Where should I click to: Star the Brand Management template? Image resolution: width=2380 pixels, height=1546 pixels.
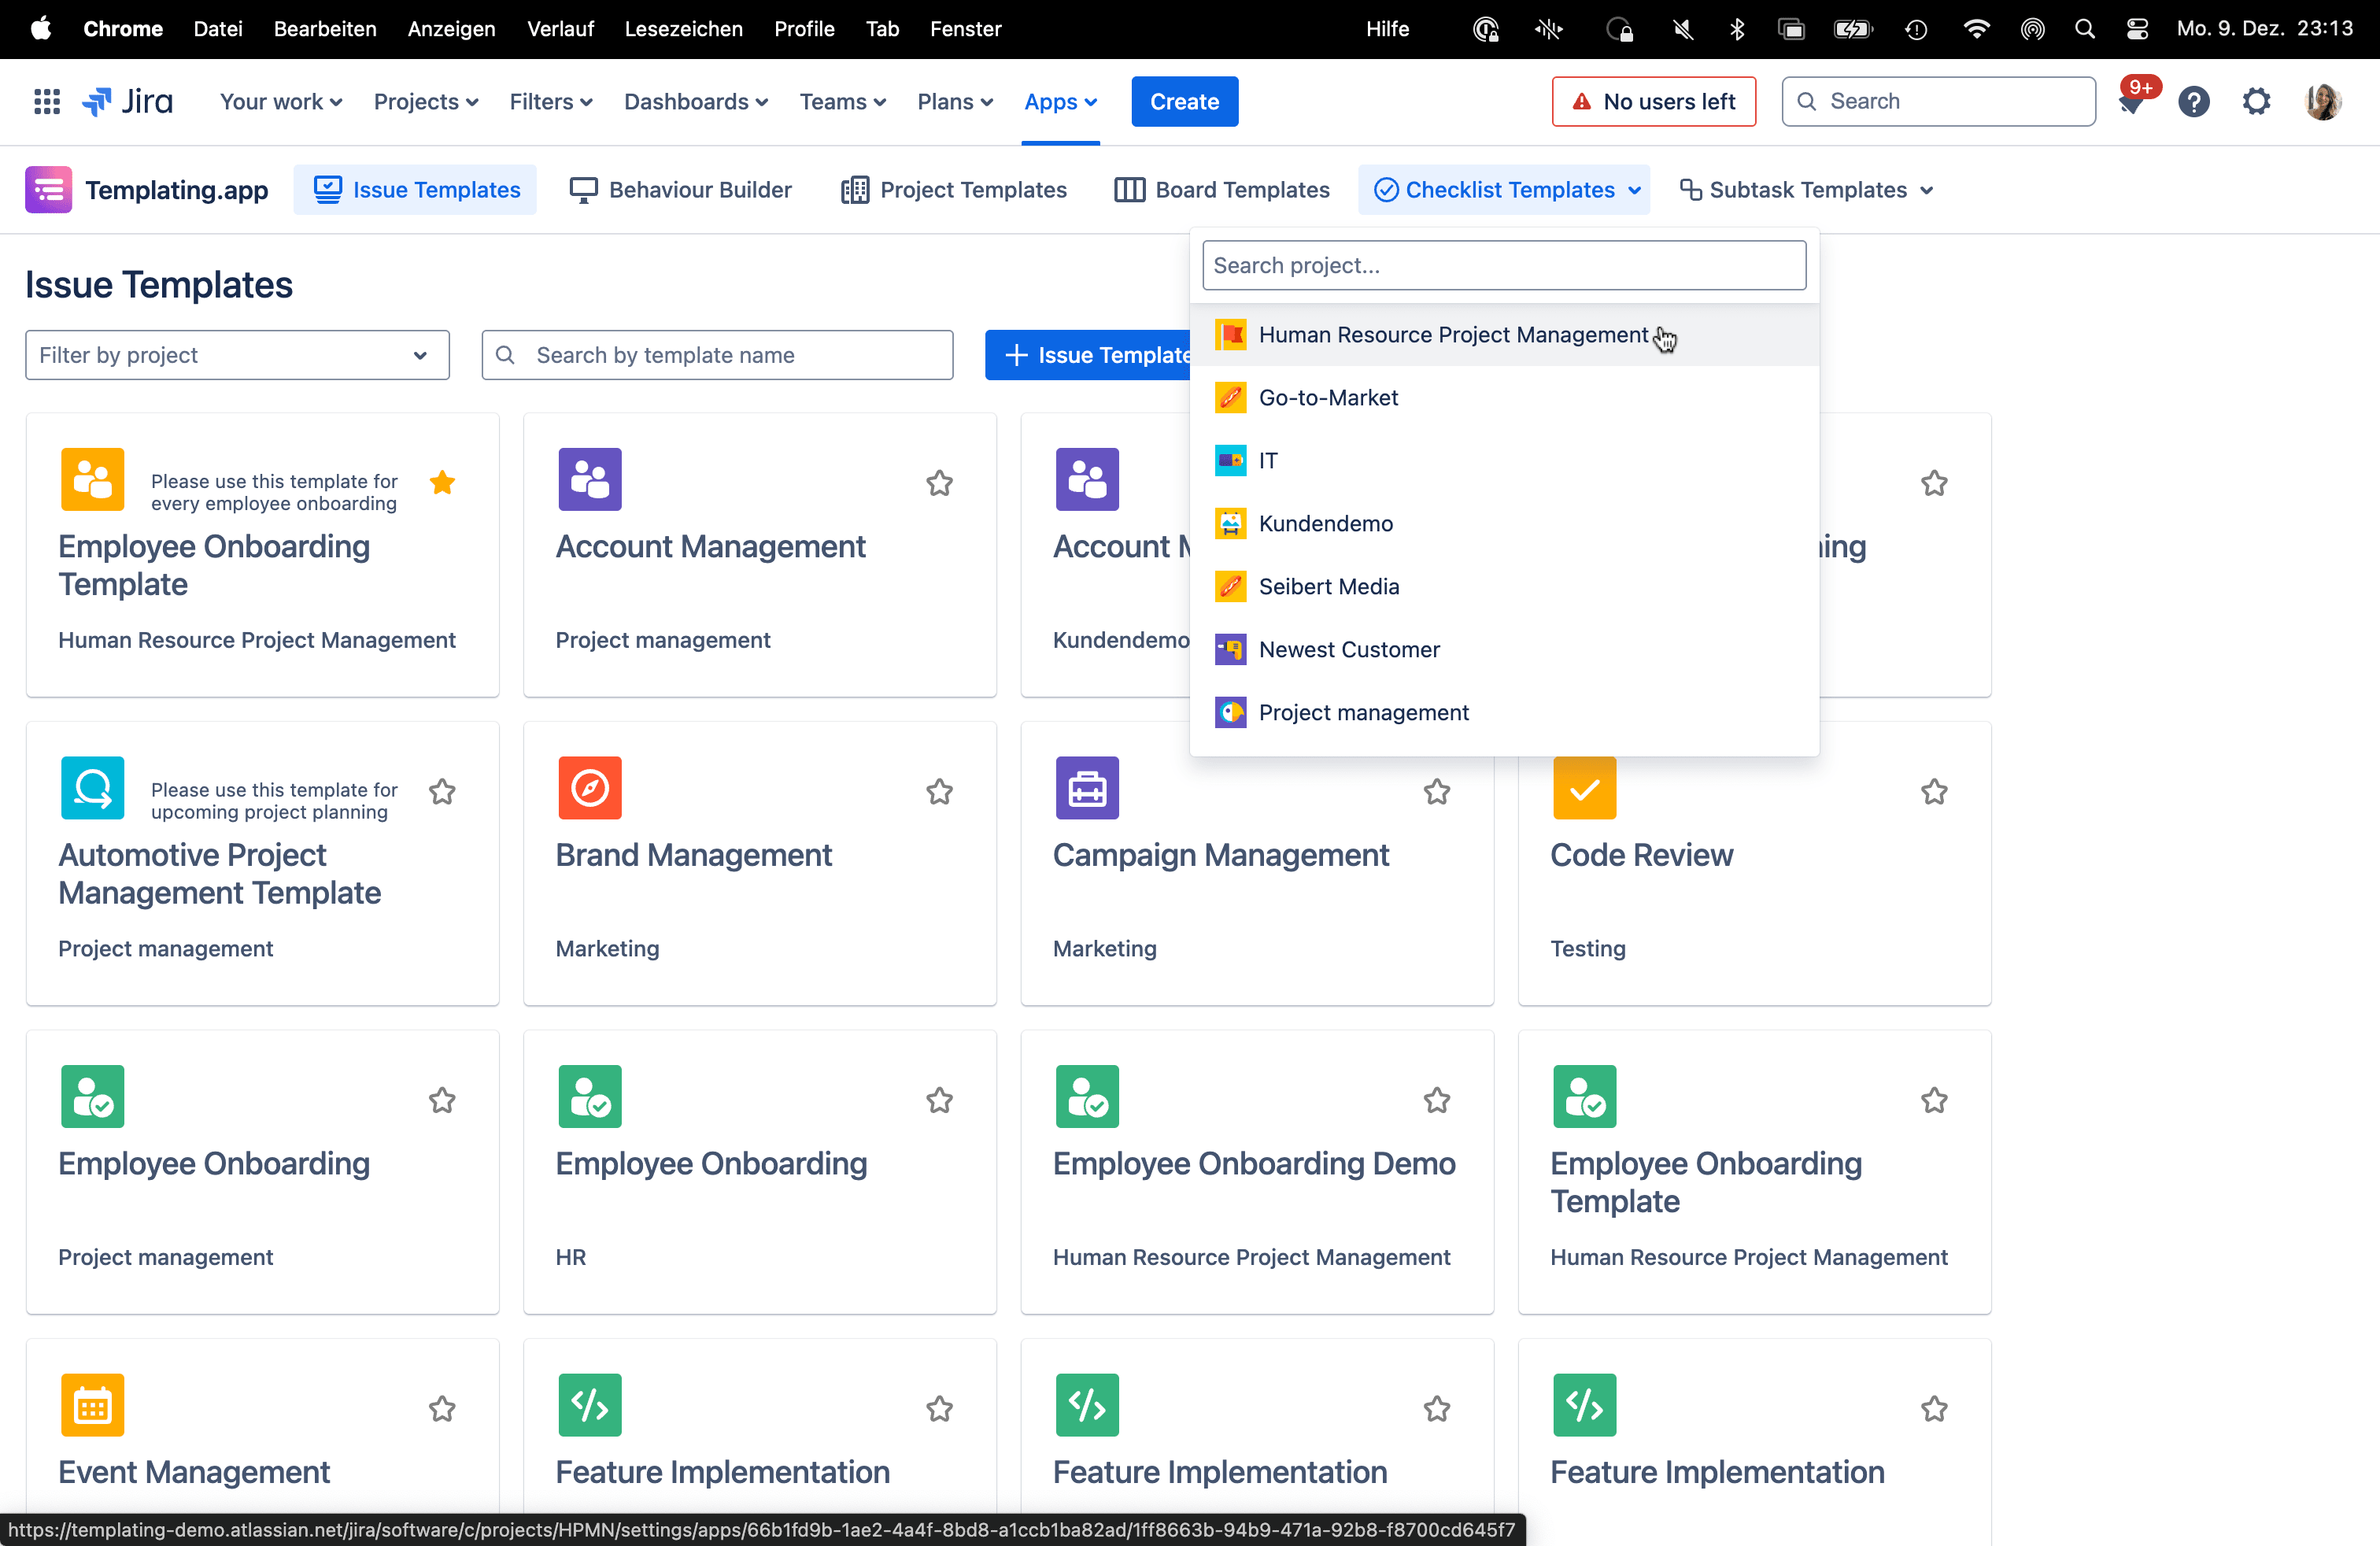[939, 792]
